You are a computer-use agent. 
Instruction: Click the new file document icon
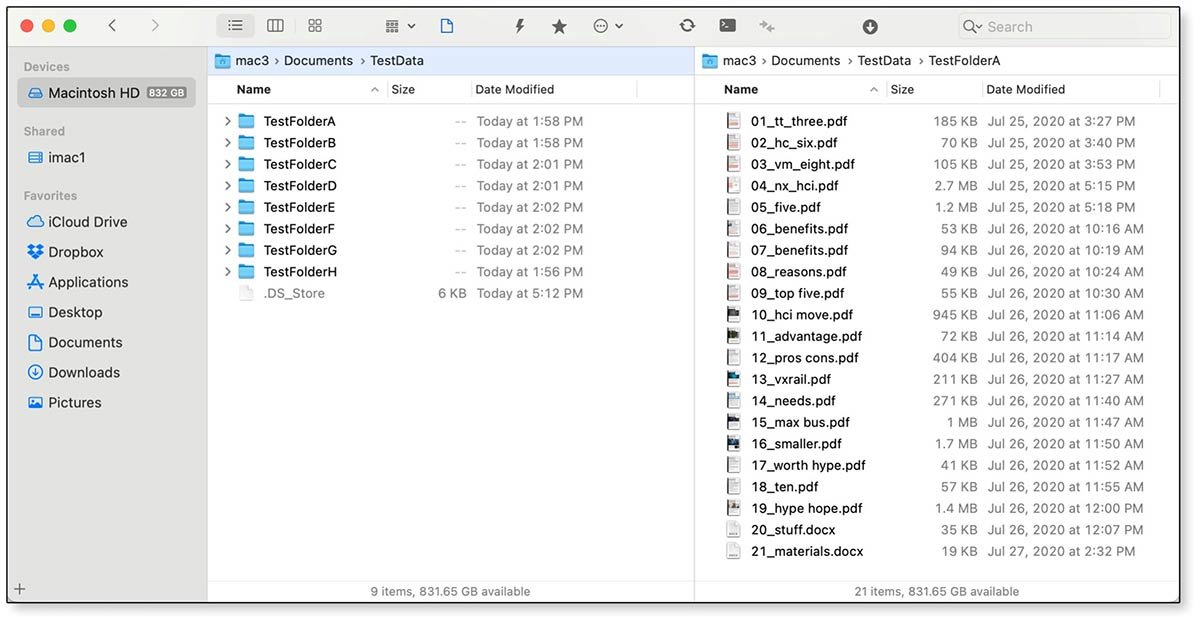[447, 26]
